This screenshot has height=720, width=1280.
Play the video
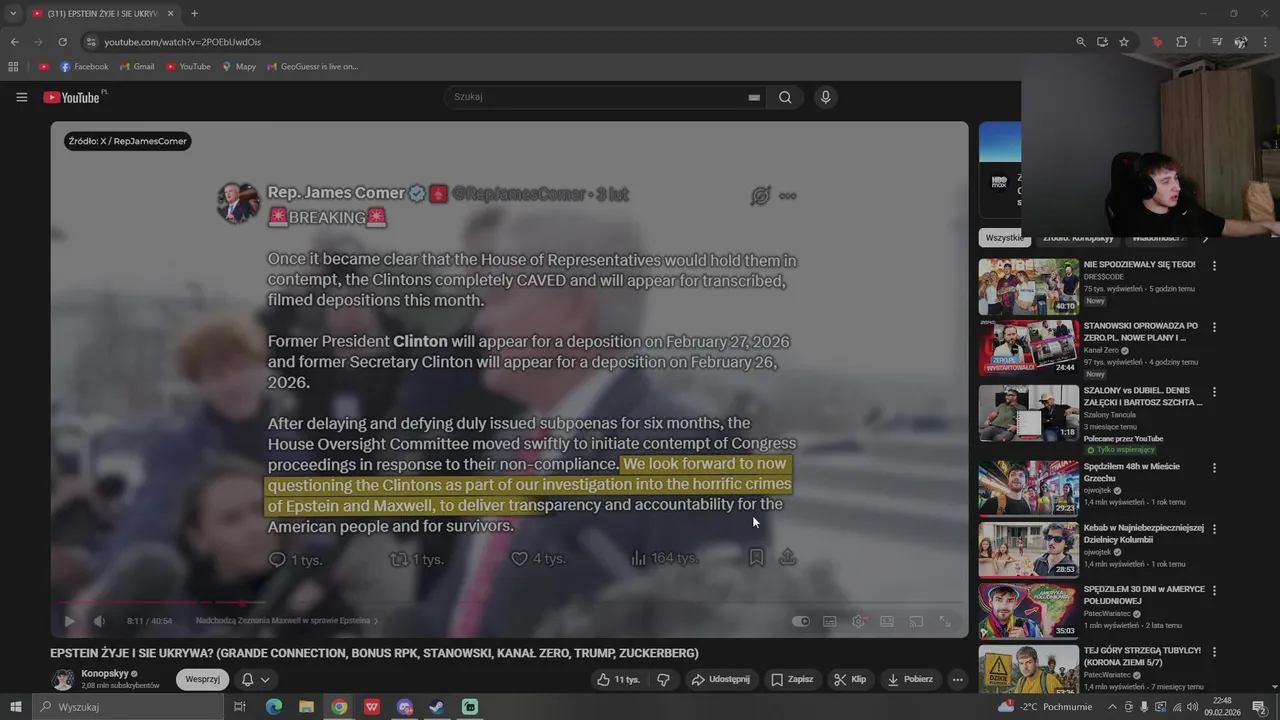69,621
